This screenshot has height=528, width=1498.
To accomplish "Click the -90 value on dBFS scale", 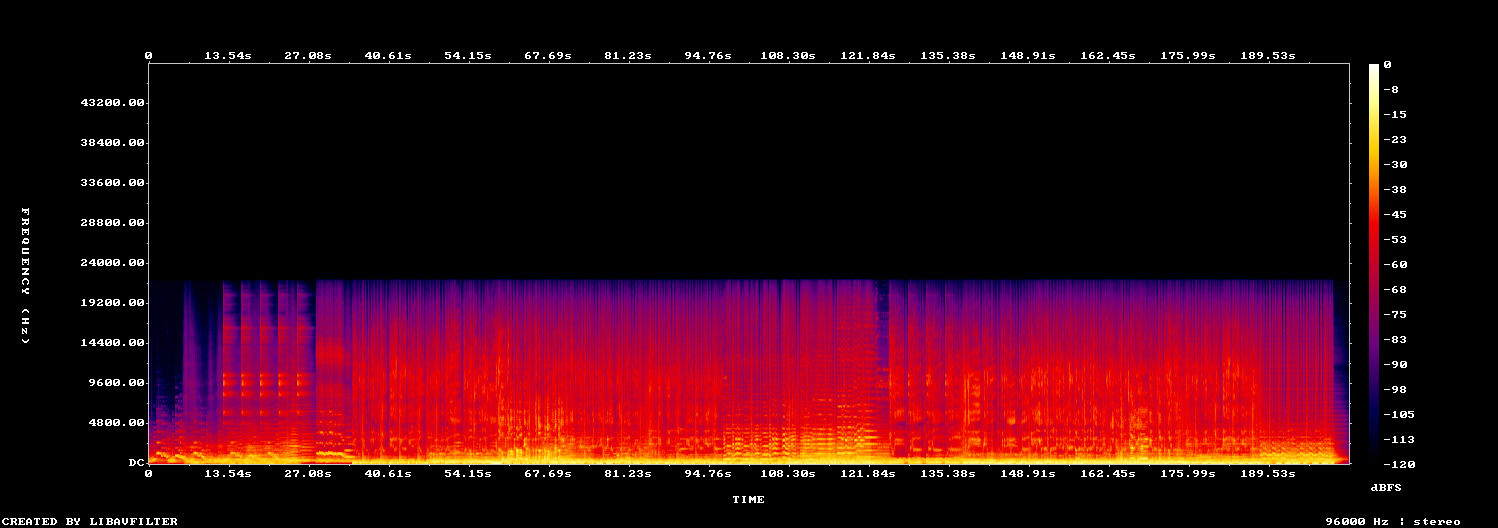I will (1395, 364).
